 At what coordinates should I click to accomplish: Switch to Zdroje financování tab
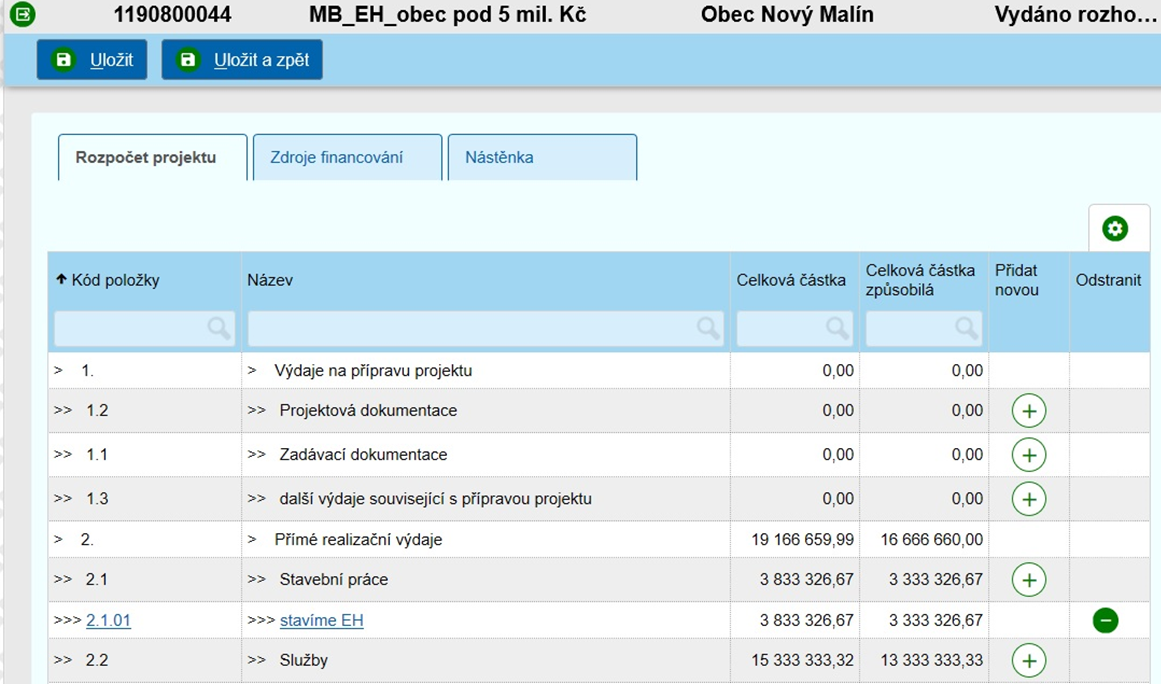(347, 157)
